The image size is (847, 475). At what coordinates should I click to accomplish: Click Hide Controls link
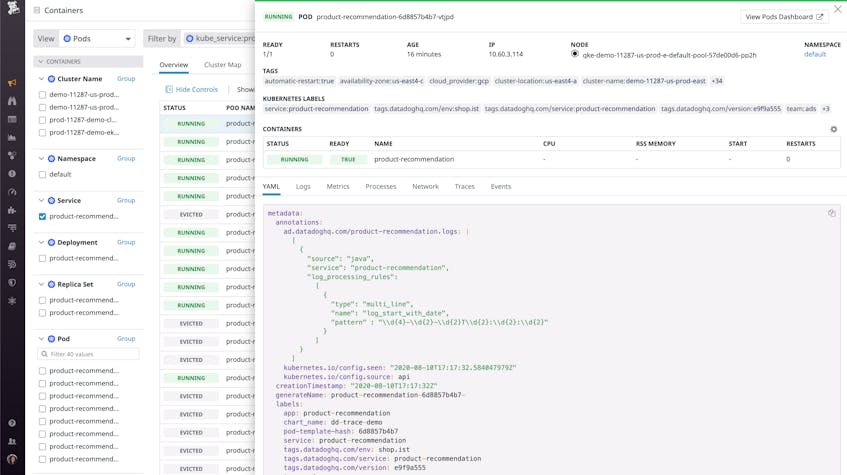pos(197,89)
